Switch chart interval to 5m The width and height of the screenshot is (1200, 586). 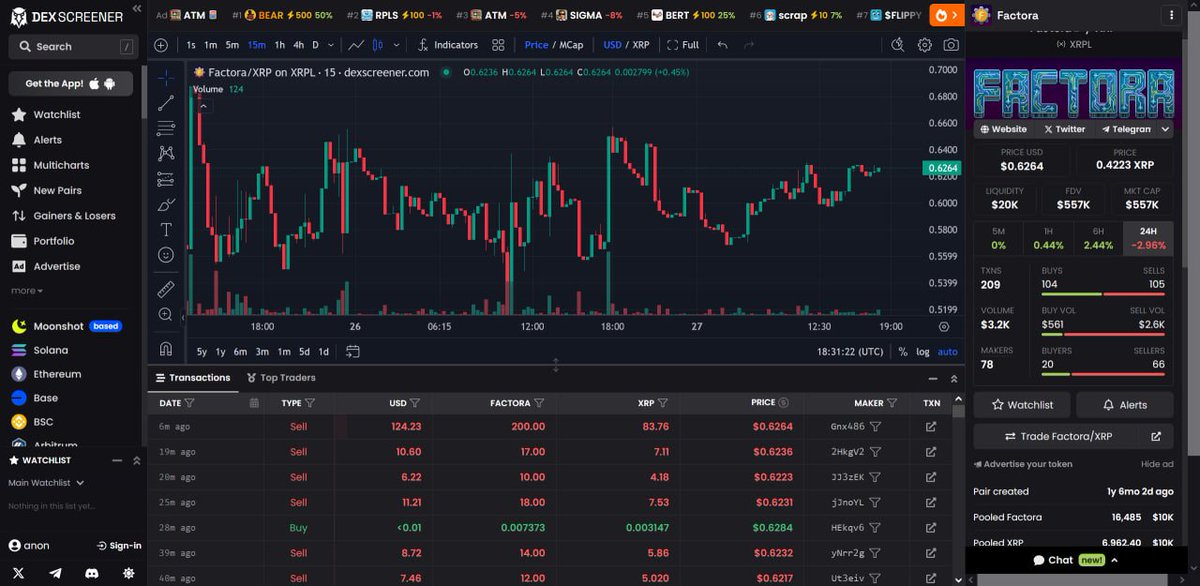[232, 45]
